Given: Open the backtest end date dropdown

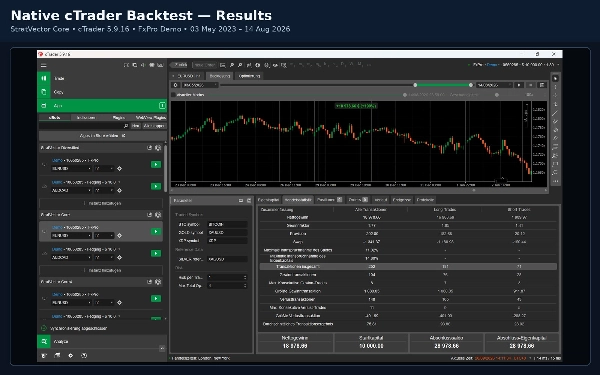Looking at the screenshot, I should [x=493, y=85].
